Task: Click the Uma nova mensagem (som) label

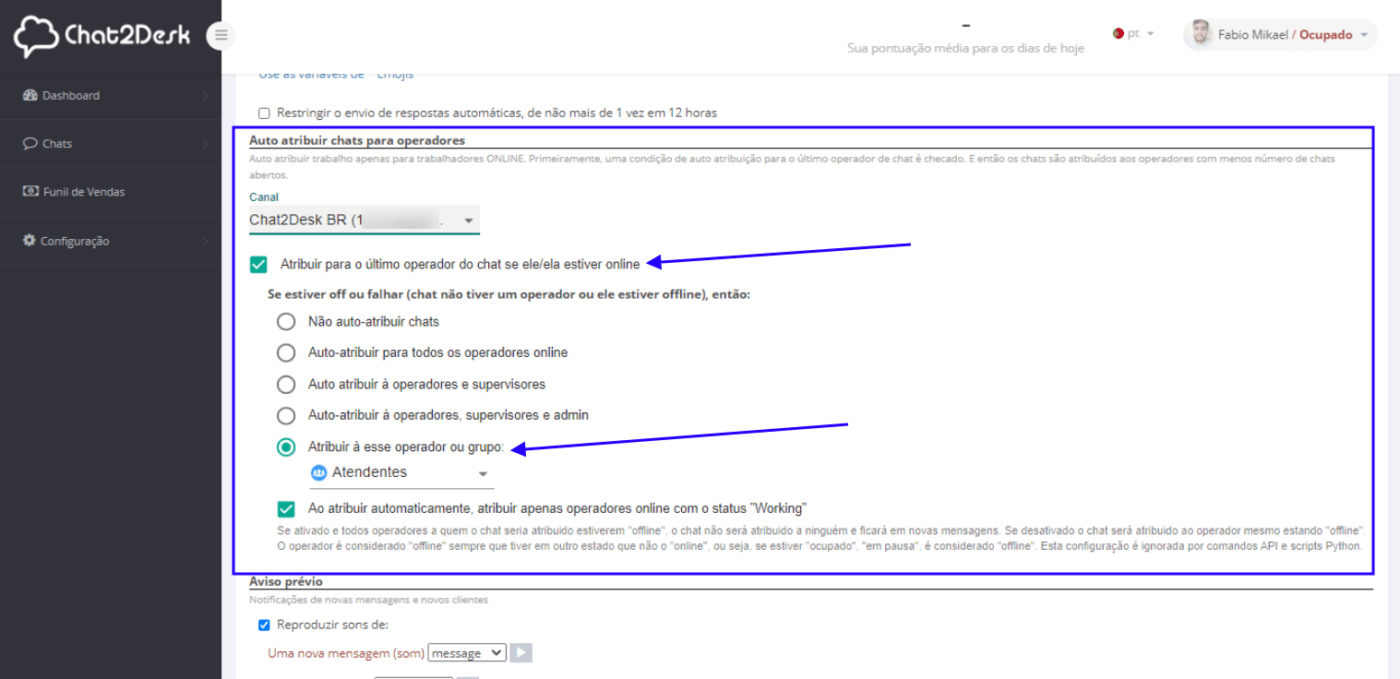Action: pyautogui.click(x=346, y=653)
